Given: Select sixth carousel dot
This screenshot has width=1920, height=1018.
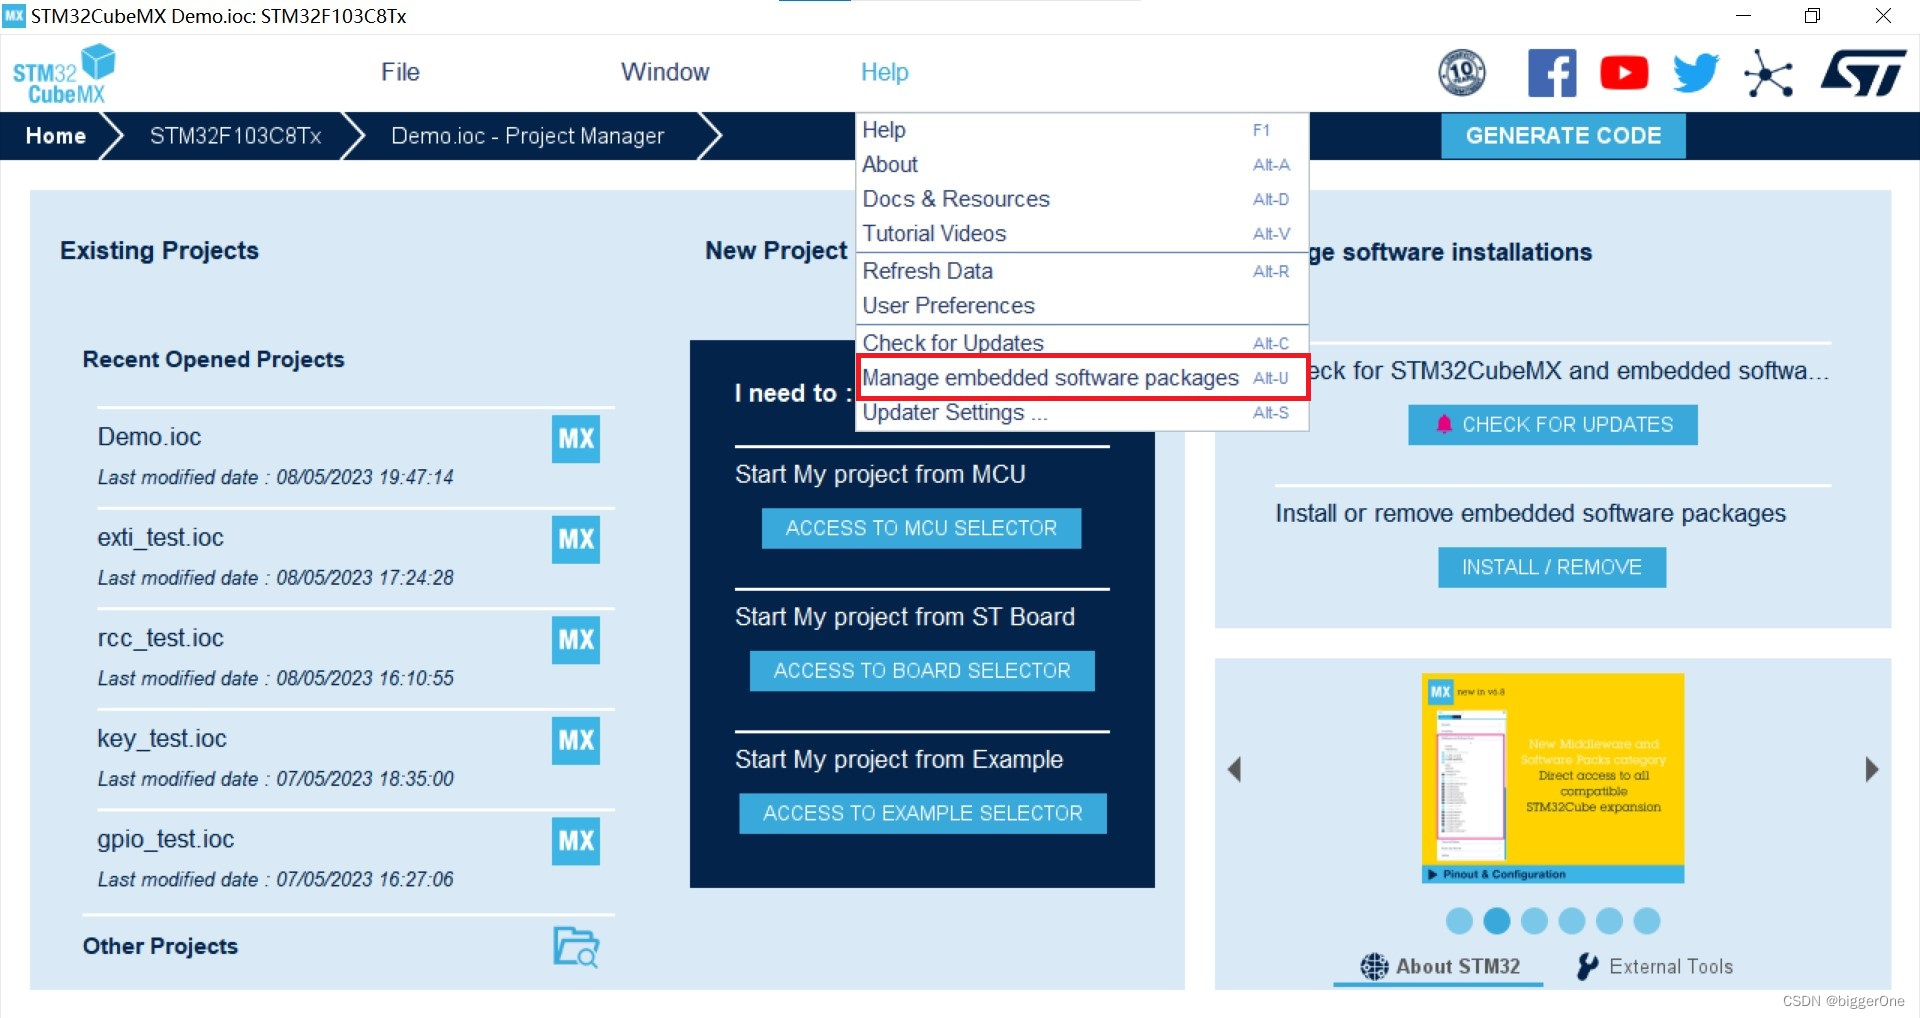Looking at the screenshot, I should (x=1647, y=921).
